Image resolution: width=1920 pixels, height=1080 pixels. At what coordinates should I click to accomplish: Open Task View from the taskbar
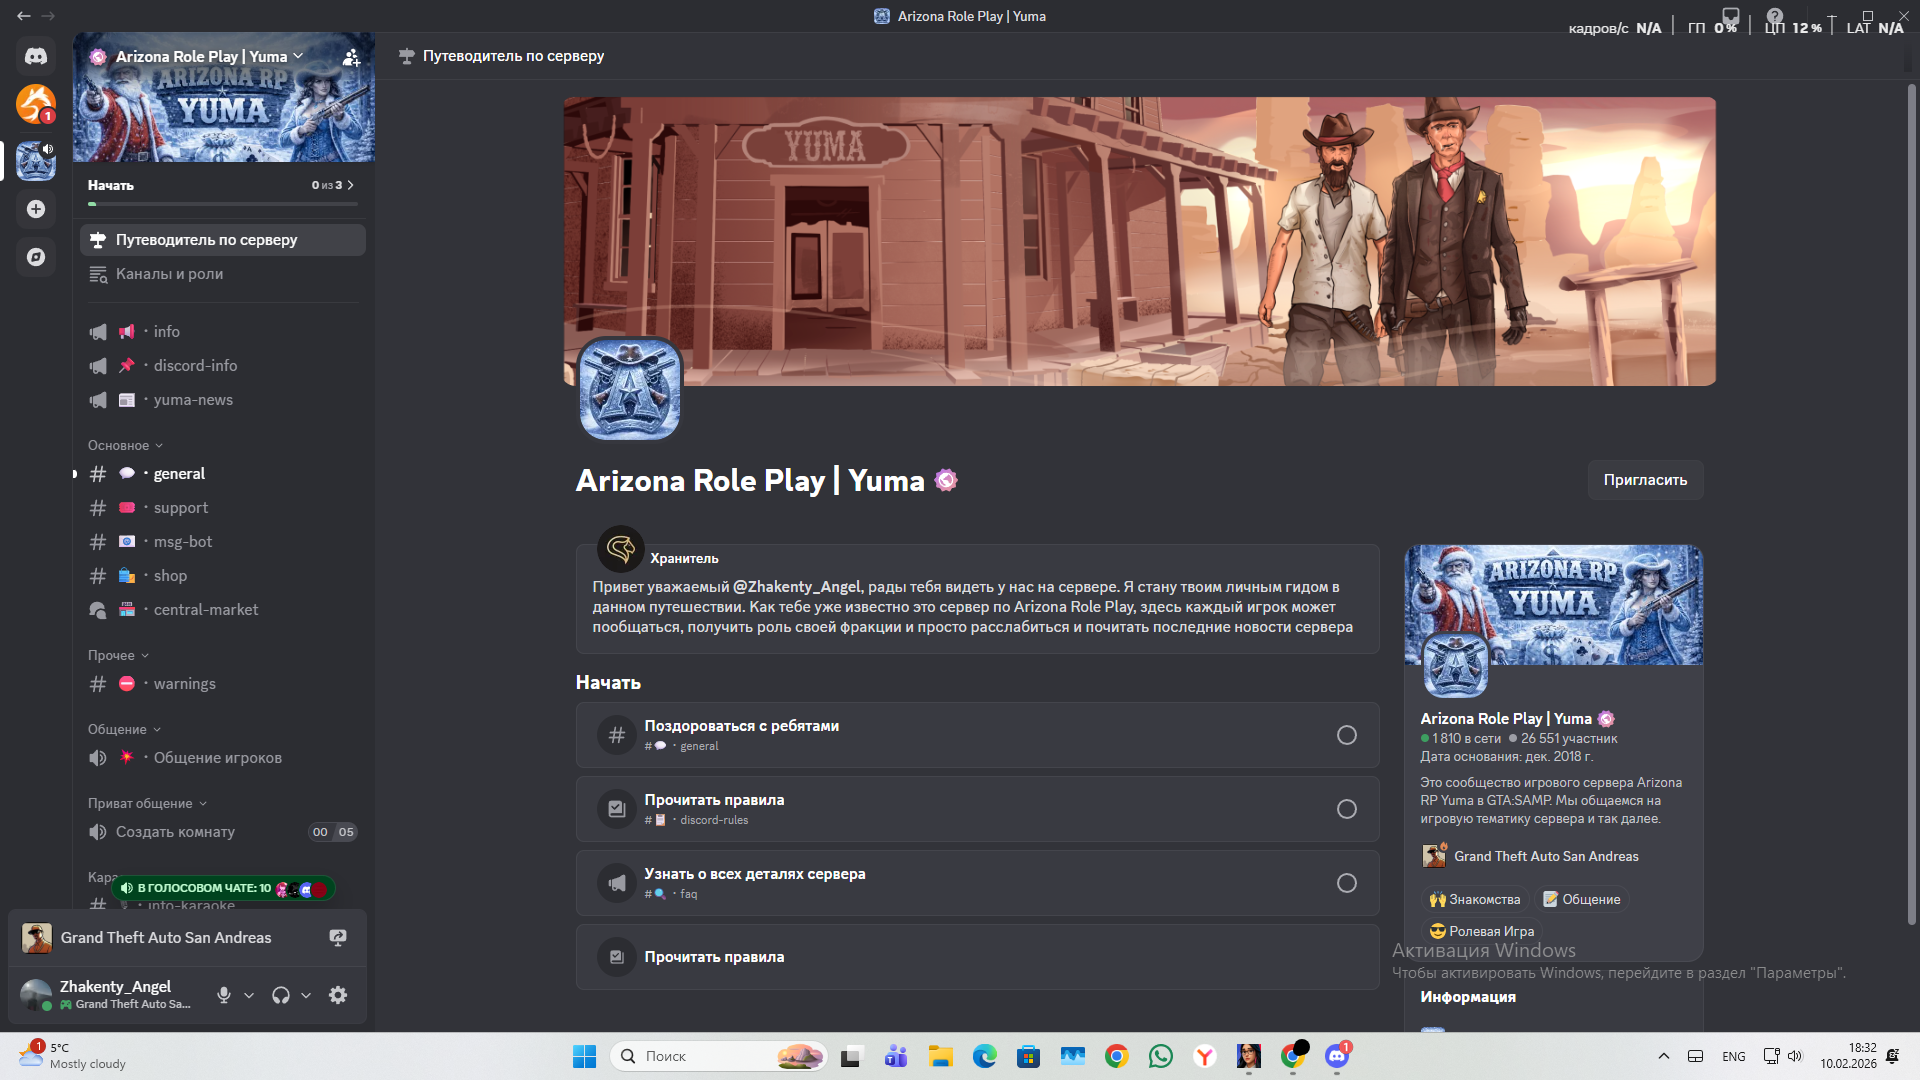point(851,1056)
